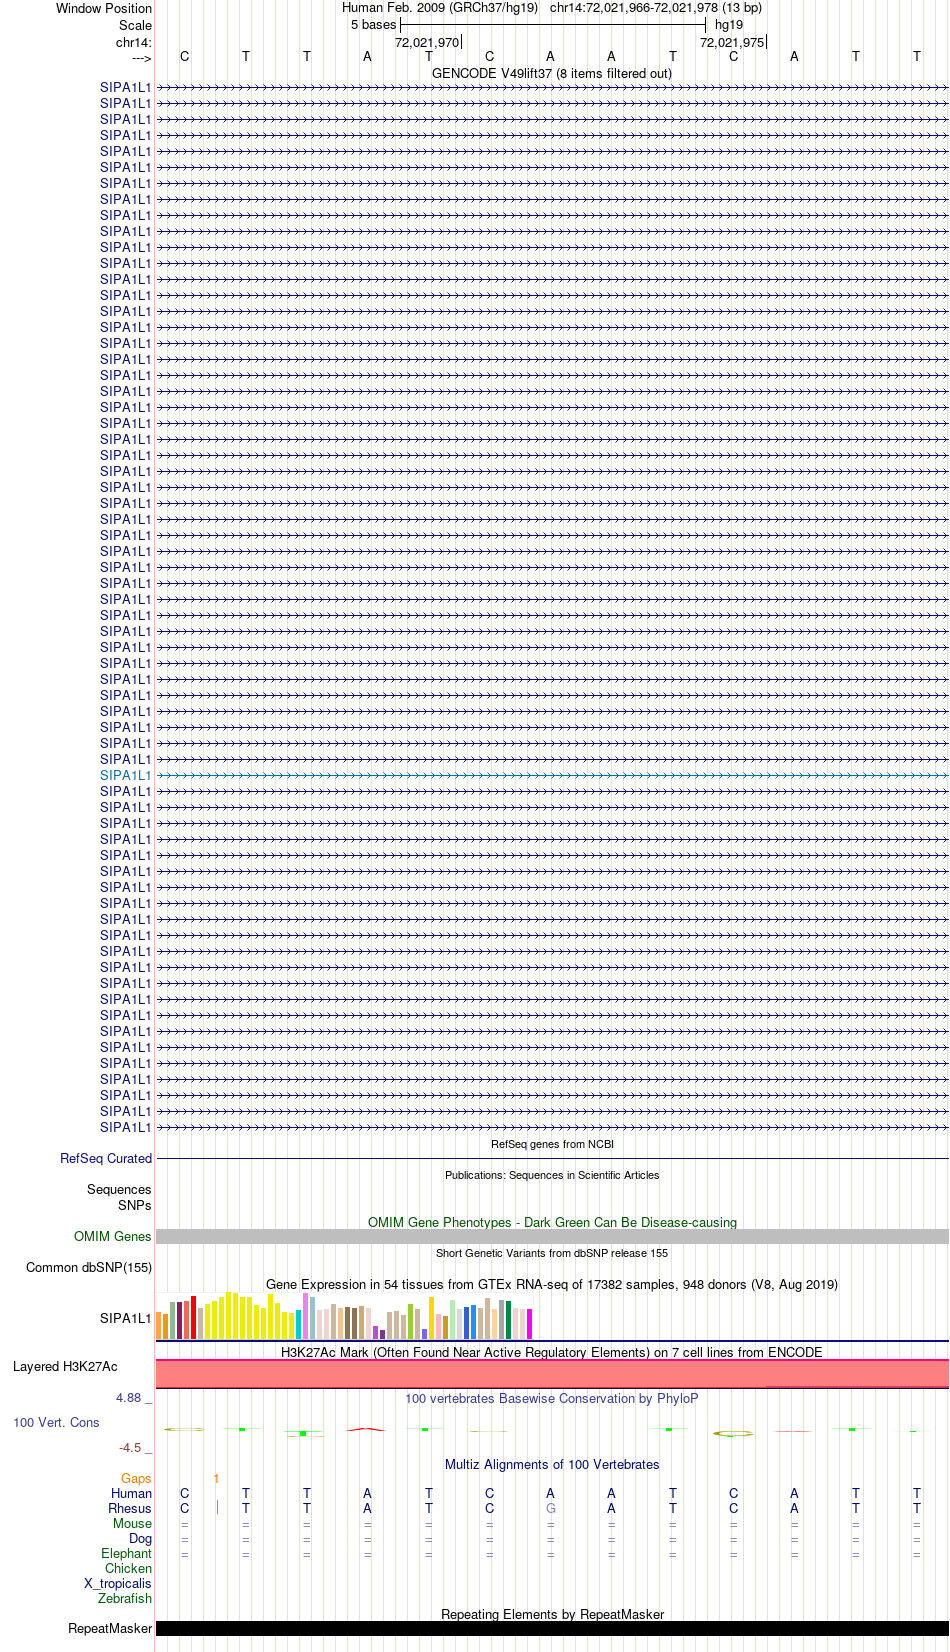The width and height of the screenshot is (950, 1652).
Task: Click the chr14: label
Action: click(133, 42)
